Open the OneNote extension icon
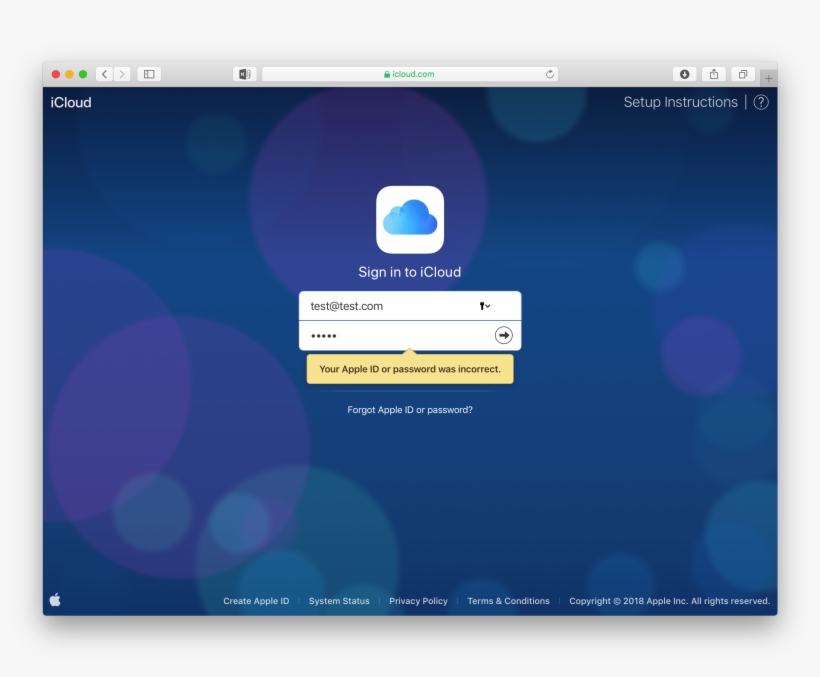 [244, 74]
